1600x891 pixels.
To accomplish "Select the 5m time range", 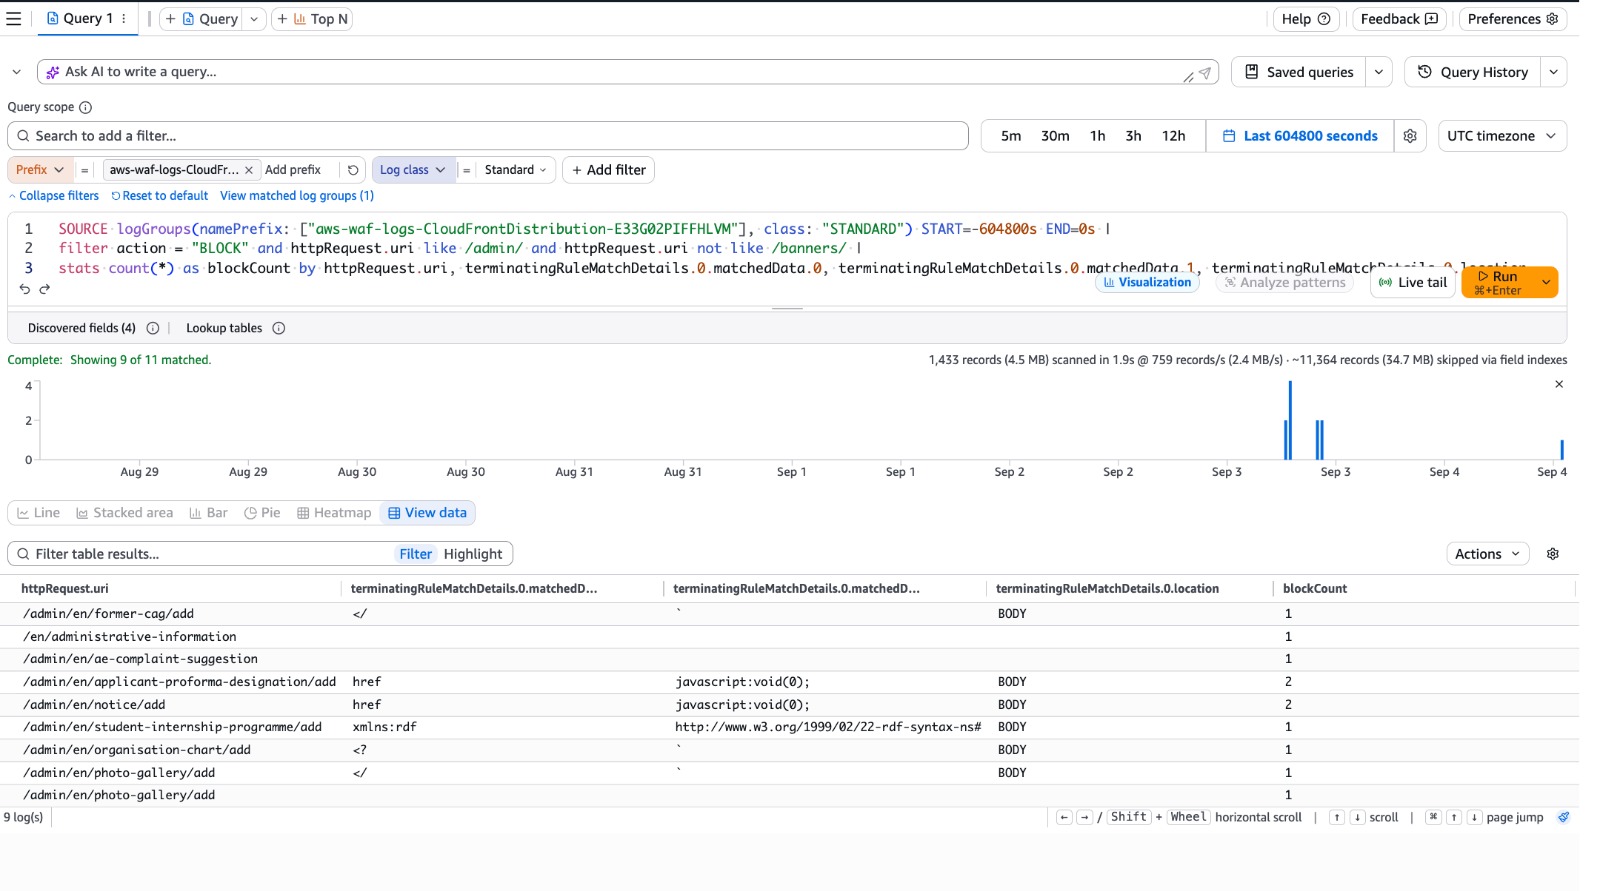I will 1011,136.
